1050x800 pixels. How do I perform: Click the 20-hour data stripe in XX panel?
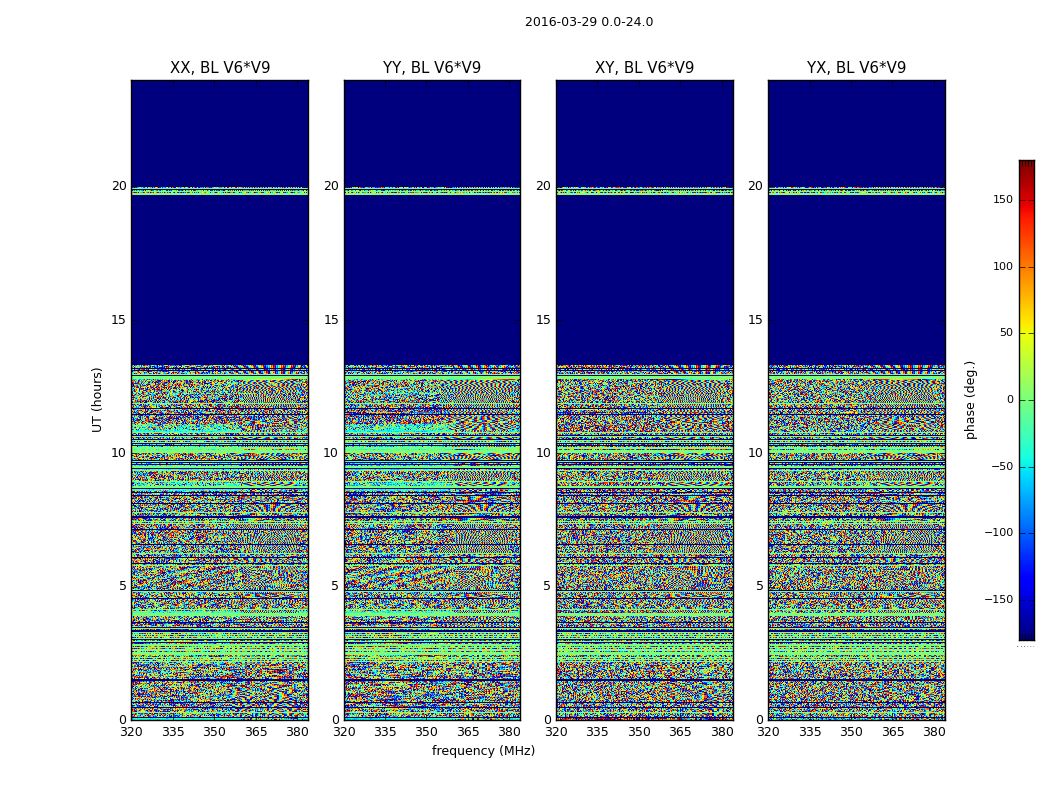point(220,191)
